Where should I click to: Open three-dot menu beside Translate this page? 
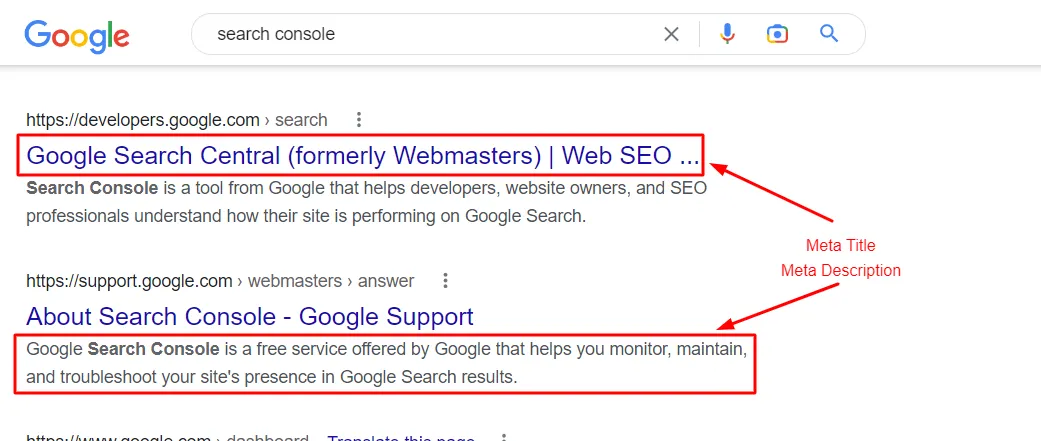point(504,437)
